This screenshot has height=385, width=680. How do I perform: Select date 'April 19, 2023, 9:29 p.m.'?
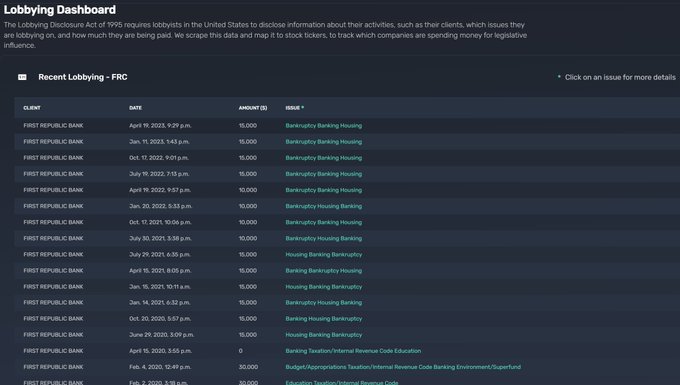click(160, 126)
